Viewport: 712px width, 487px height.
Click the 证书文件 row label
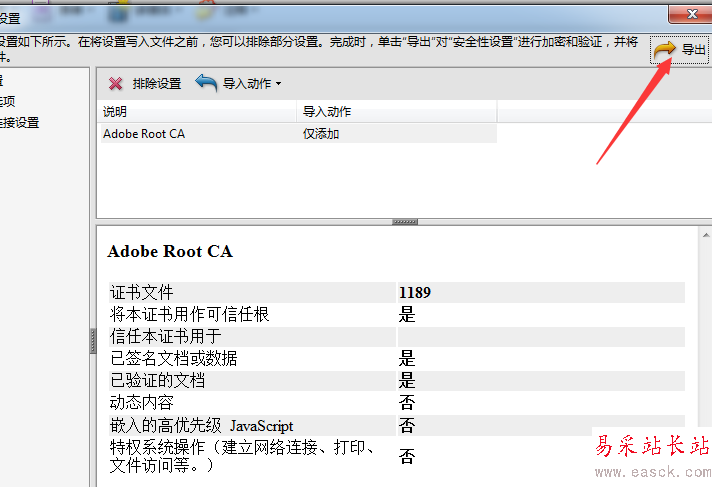point(141,293)
